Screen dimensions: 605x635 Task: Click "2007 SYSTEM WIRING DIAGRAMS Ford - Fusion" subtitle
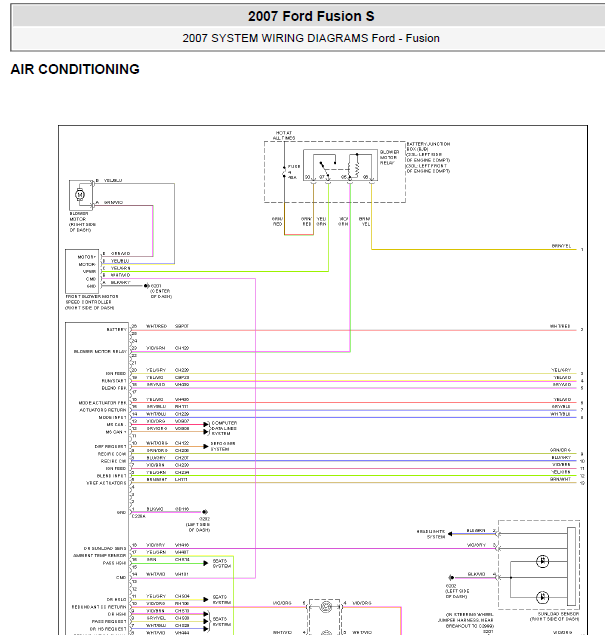311,38
